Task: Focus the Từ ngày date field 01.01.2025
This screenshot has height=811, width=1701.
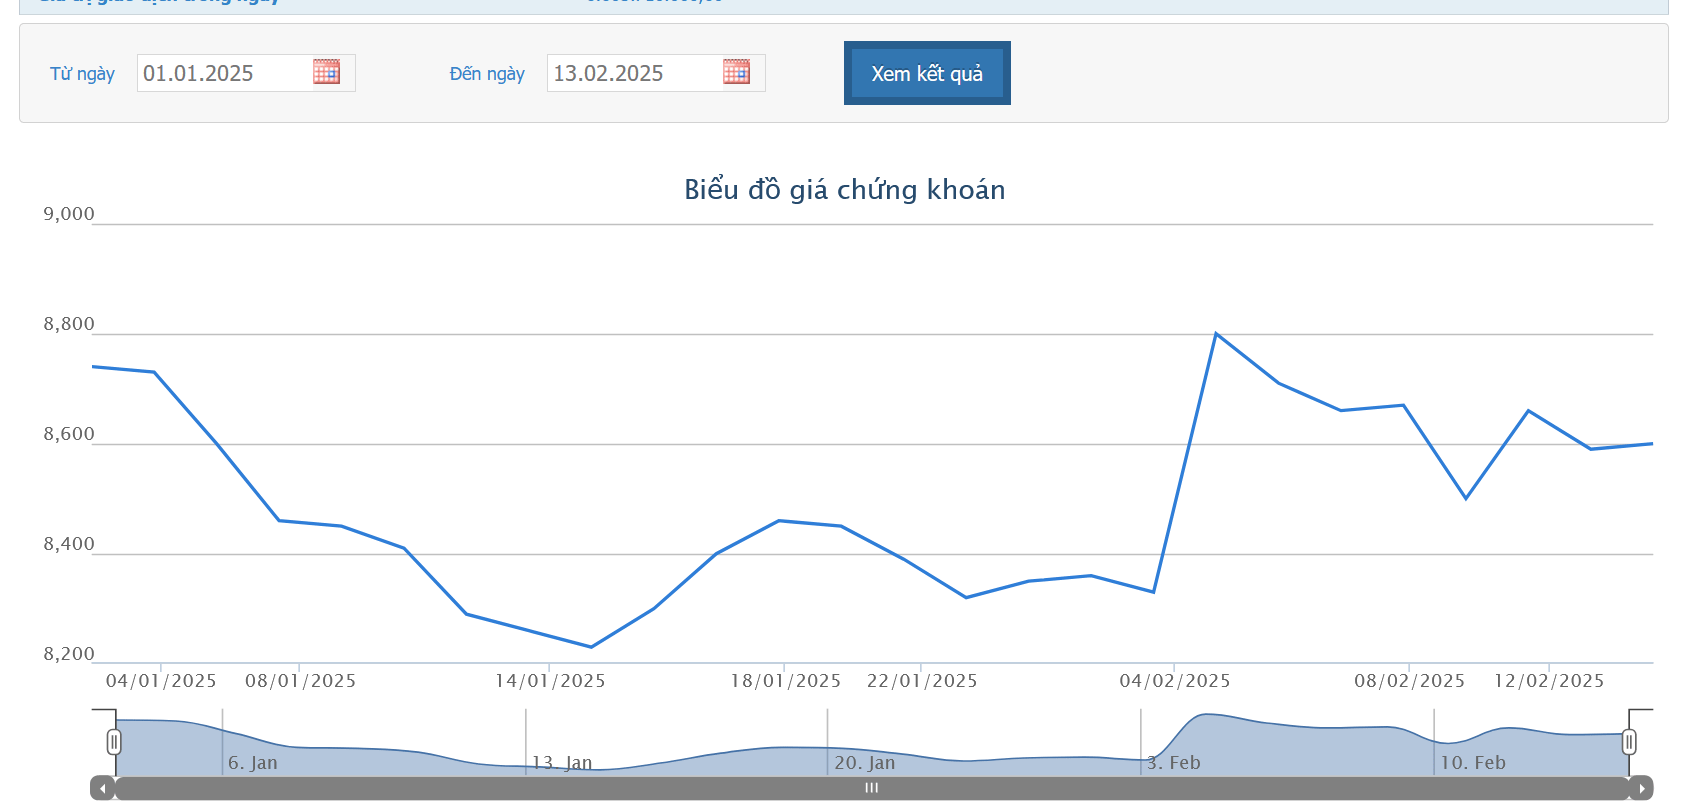Action: coord(222,73)
